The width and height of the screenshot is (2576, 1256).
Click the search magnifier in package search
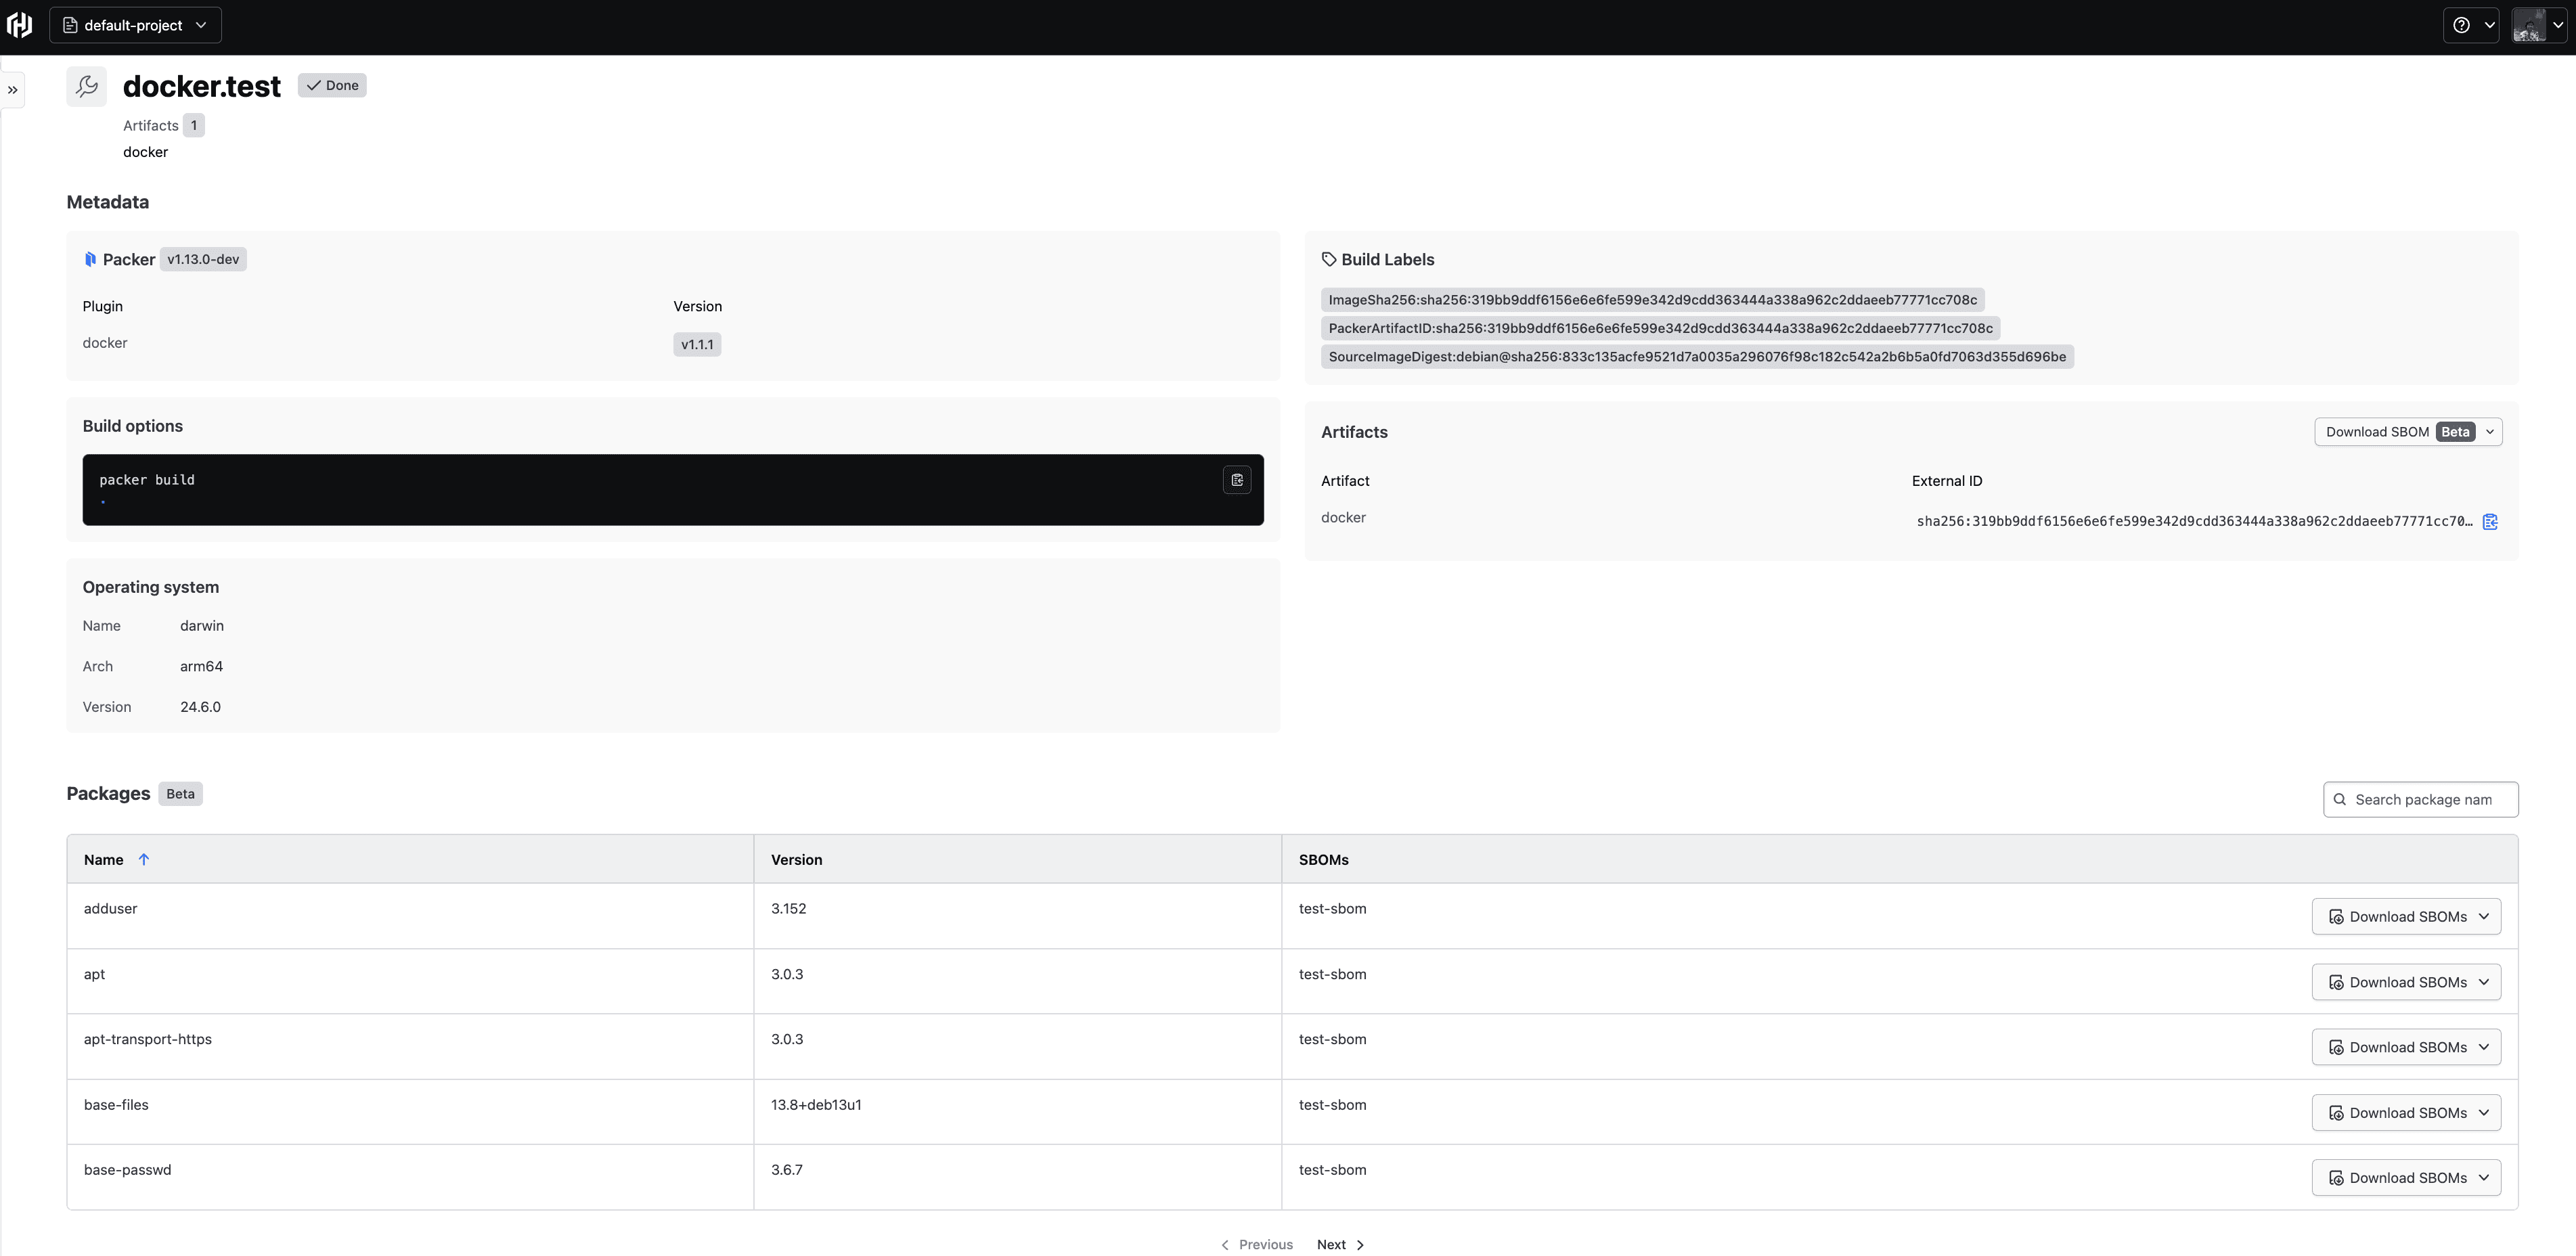pyautogui.click(x=2340, y=799)
